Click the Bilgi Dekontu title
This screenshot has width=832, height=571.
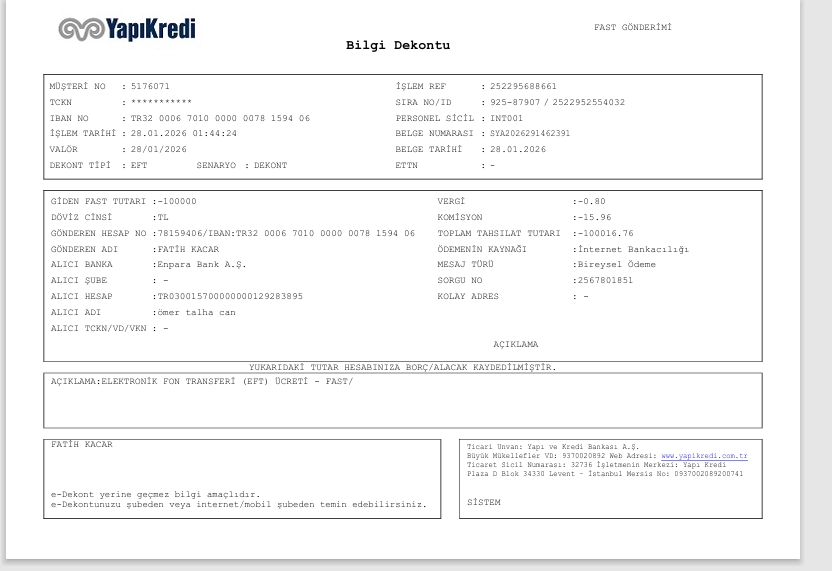click(x=398, y=45)
